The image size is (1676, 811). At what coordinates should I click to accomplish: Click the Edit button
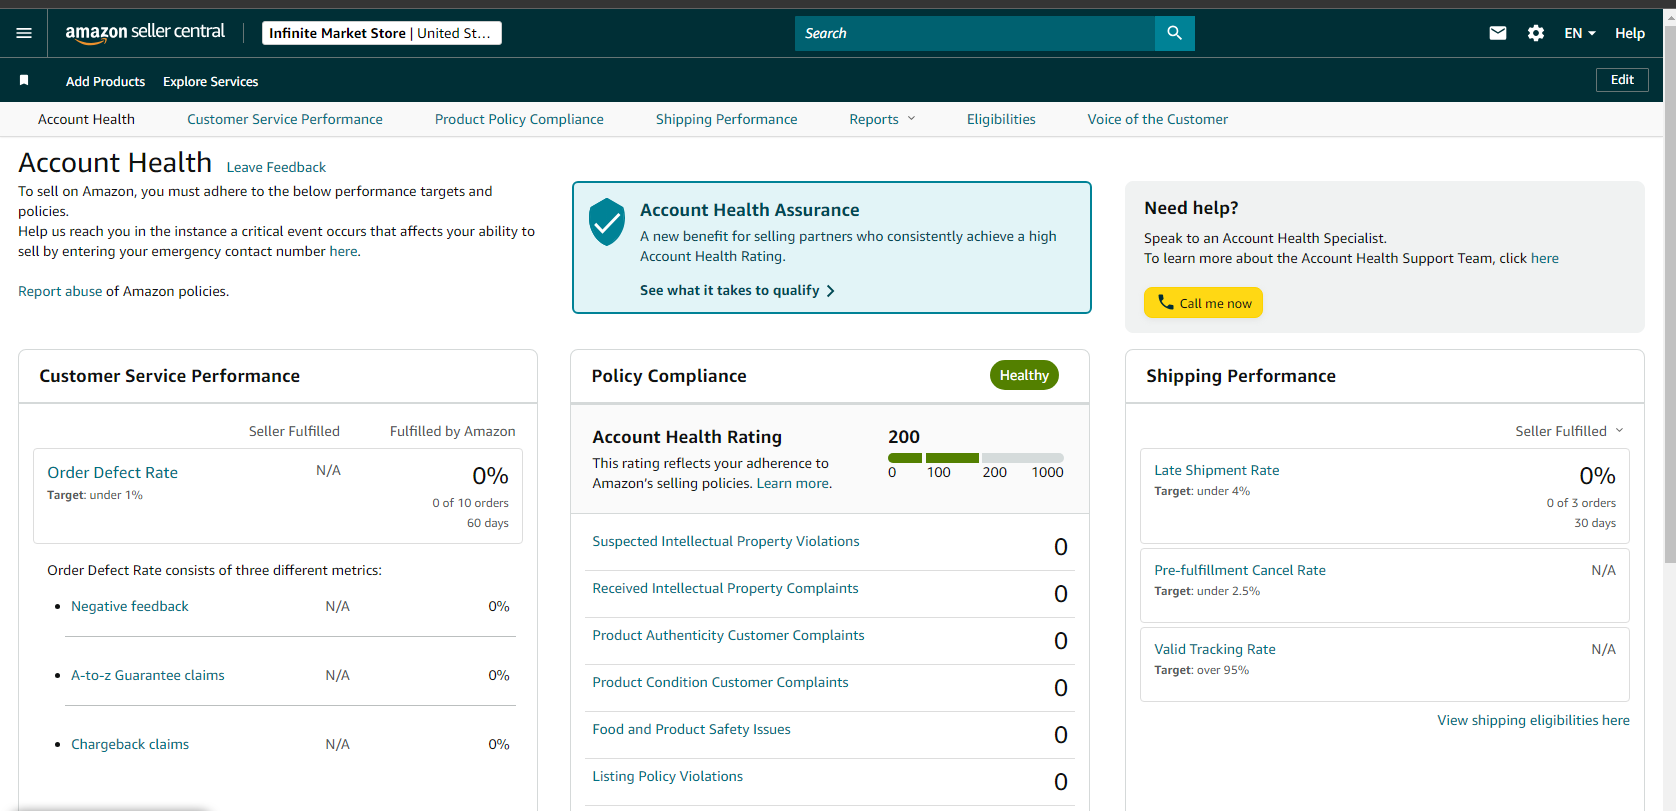(x=1622, y=80)
